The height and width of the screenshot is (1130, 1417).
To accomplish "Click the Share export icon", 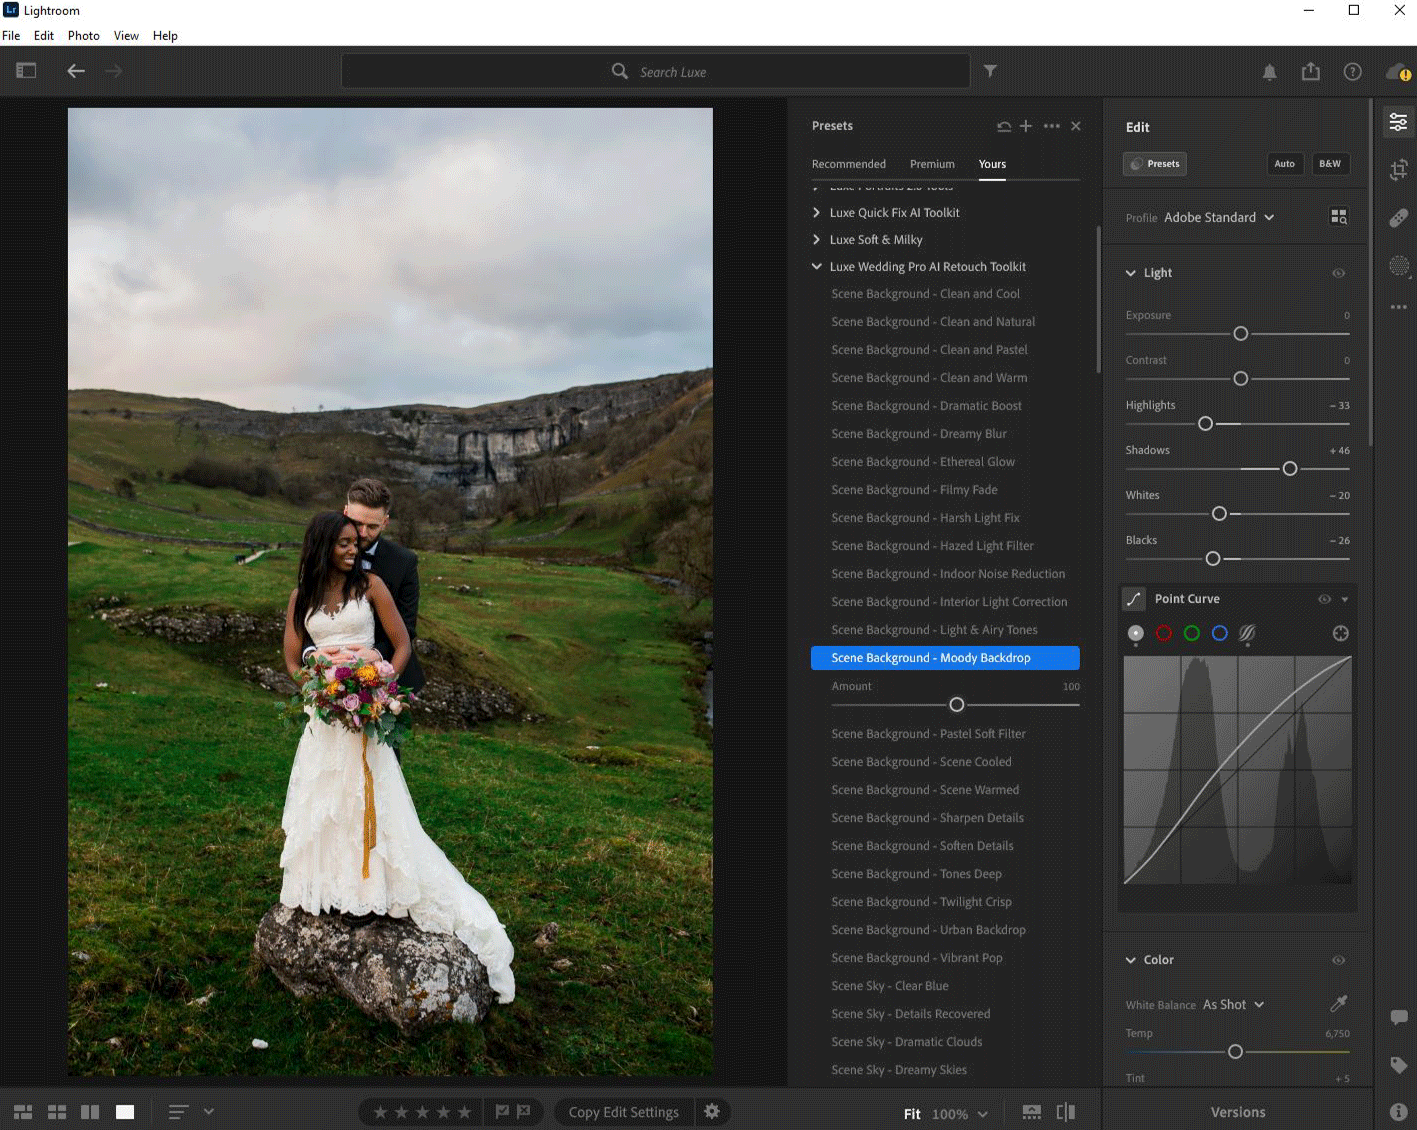I will [x=1310, y=72].
